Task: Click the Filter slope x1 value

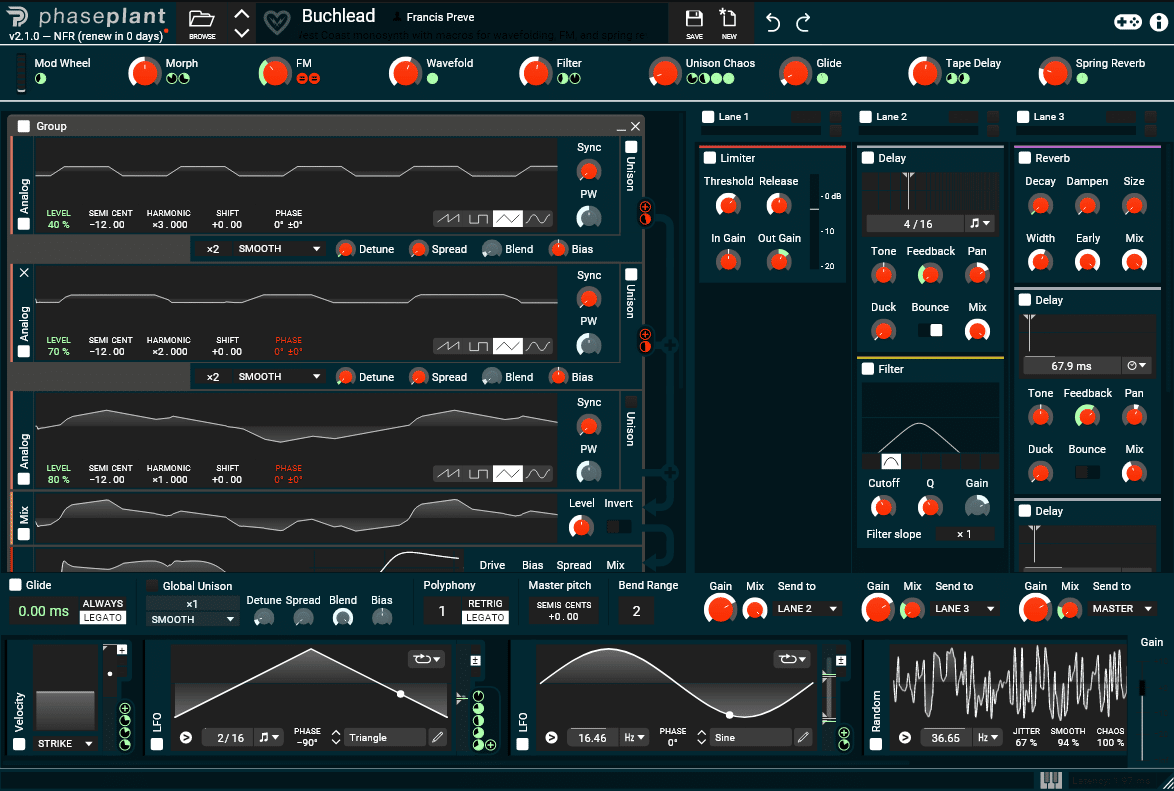Action: click(964, 534)
